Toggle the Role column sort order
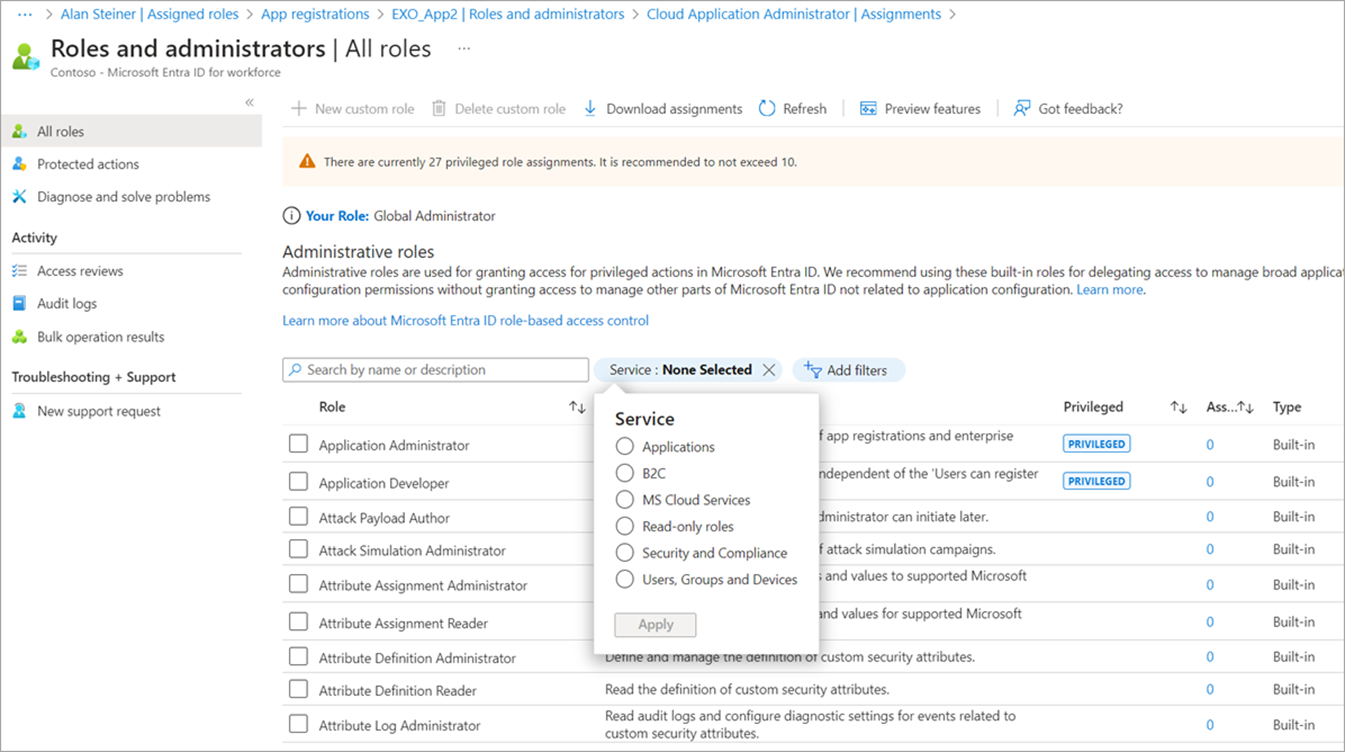1345x752 pixels. (577, 407)
